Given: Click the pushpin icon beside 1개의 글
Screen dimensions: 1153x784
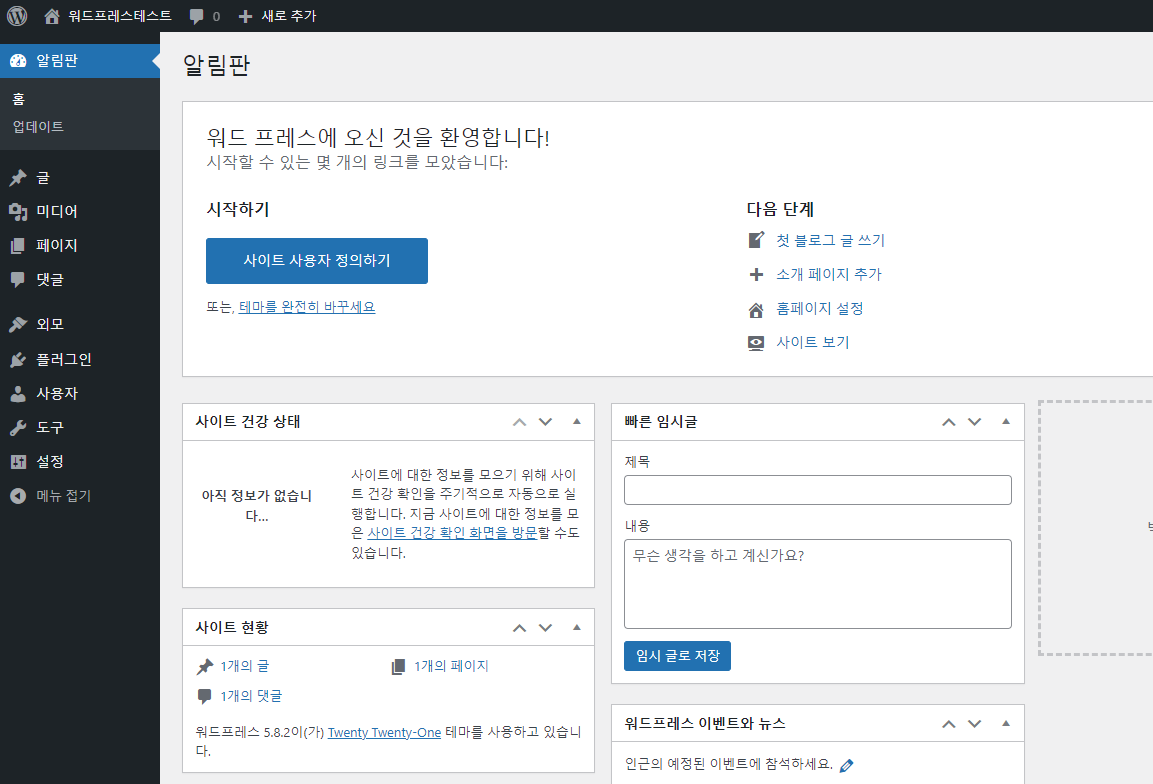Looking at the screenshot, I should (205, 666).
